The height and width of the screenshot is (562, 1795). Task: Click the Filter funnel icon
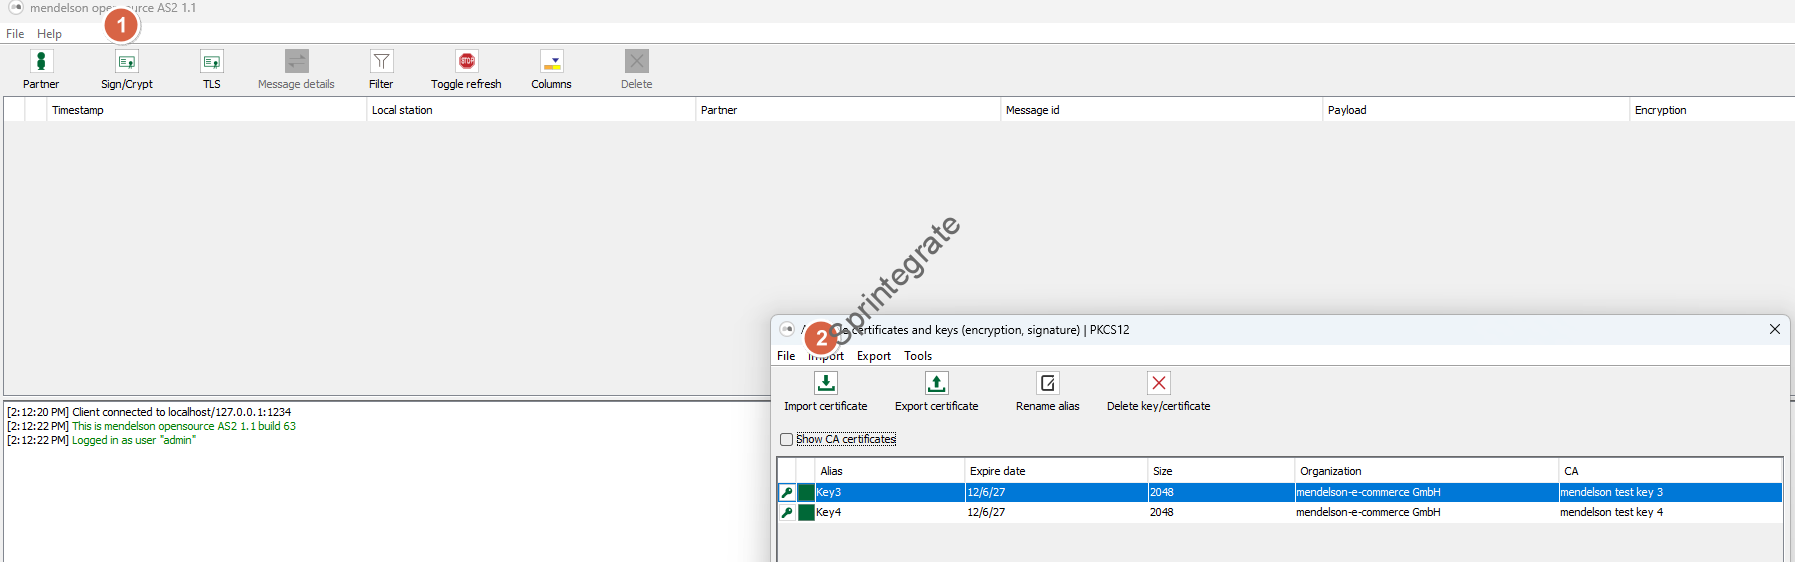tap(381, 62)
